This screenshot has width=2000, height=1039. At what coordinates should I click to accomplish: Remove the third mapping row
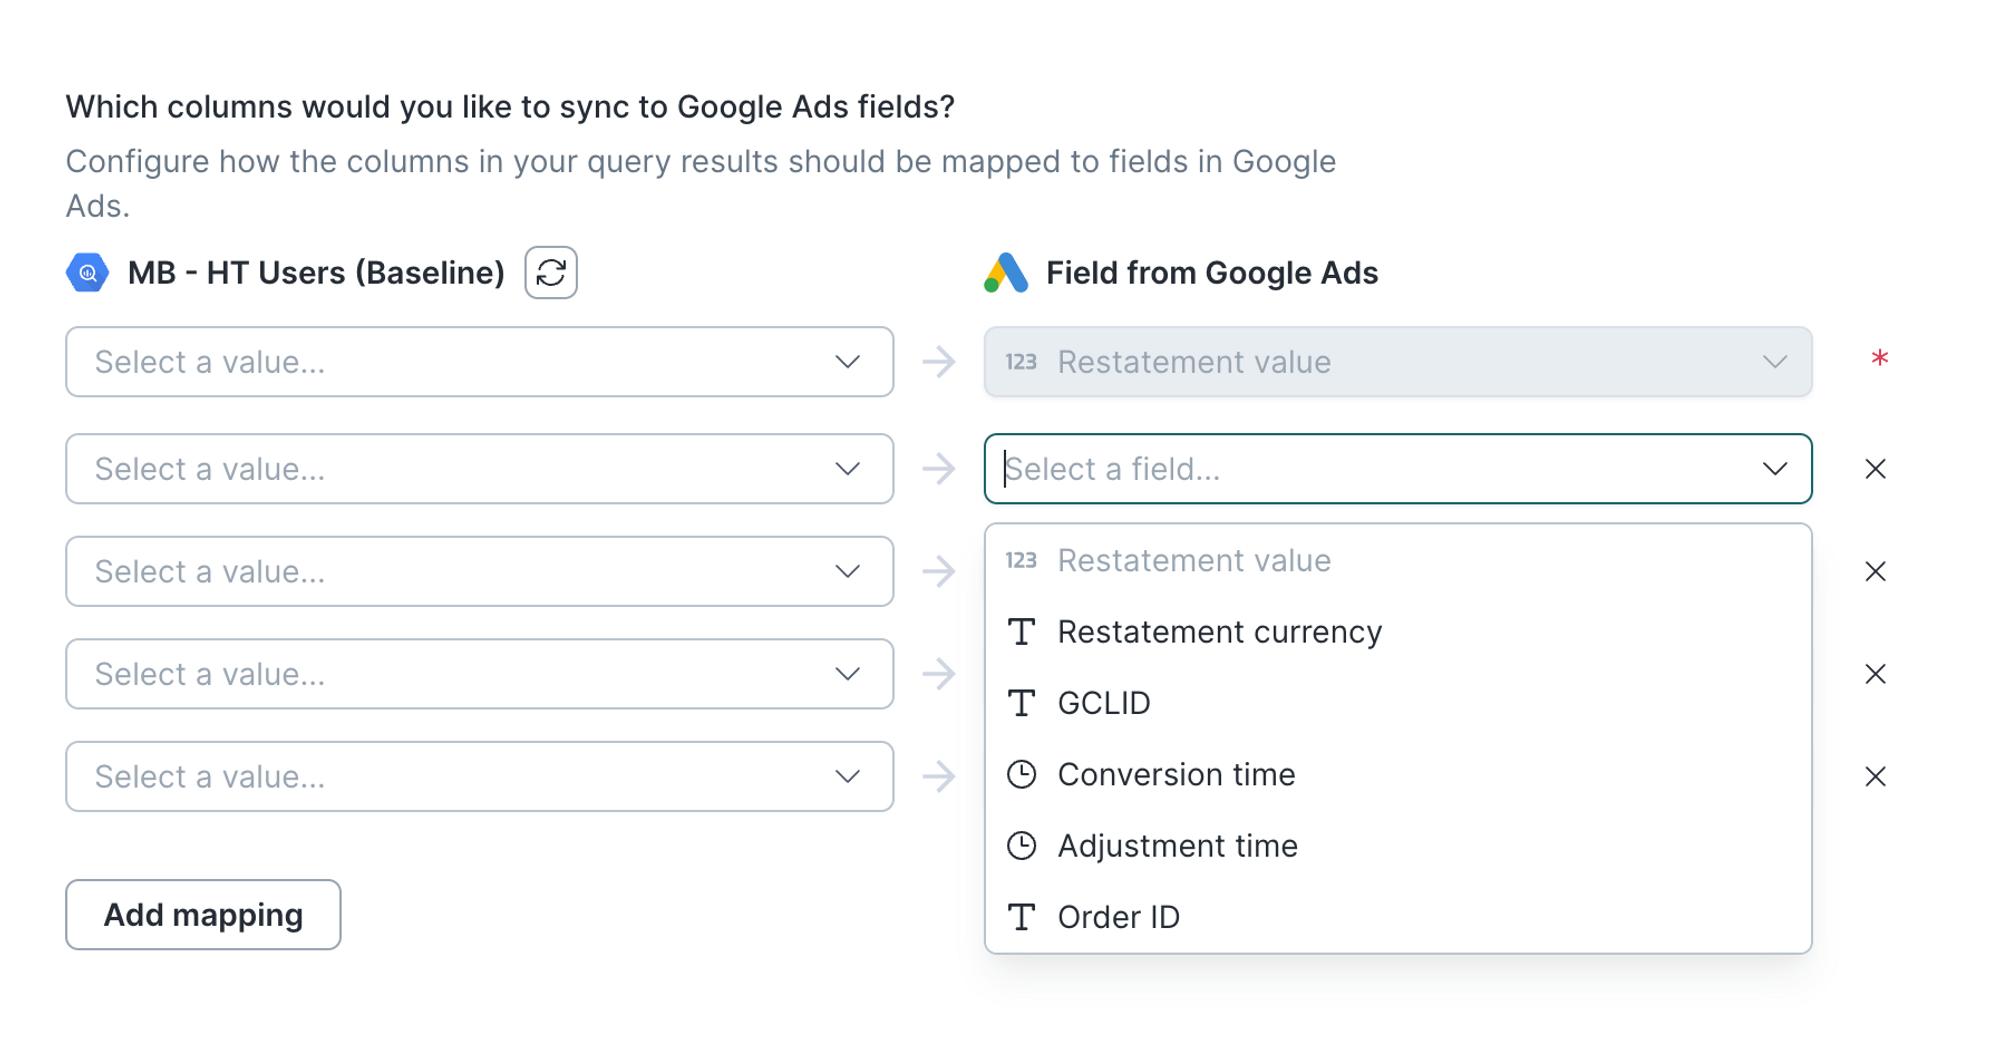(x=1875, y=571)
